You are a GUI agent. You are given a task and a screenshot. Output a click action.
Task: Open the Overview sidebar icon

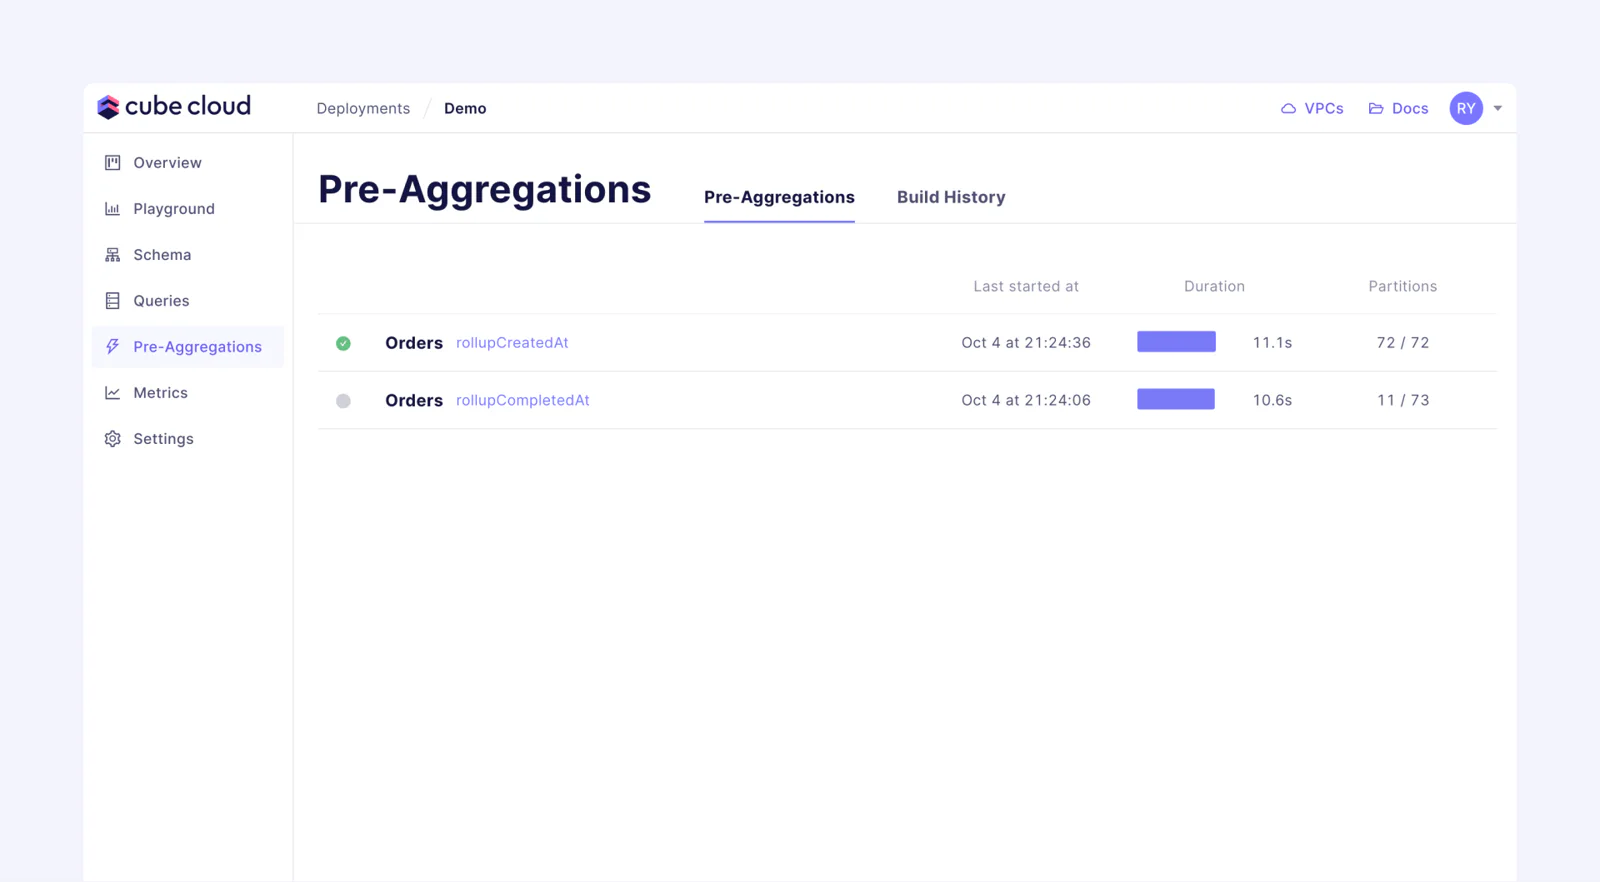click(113, 162)
